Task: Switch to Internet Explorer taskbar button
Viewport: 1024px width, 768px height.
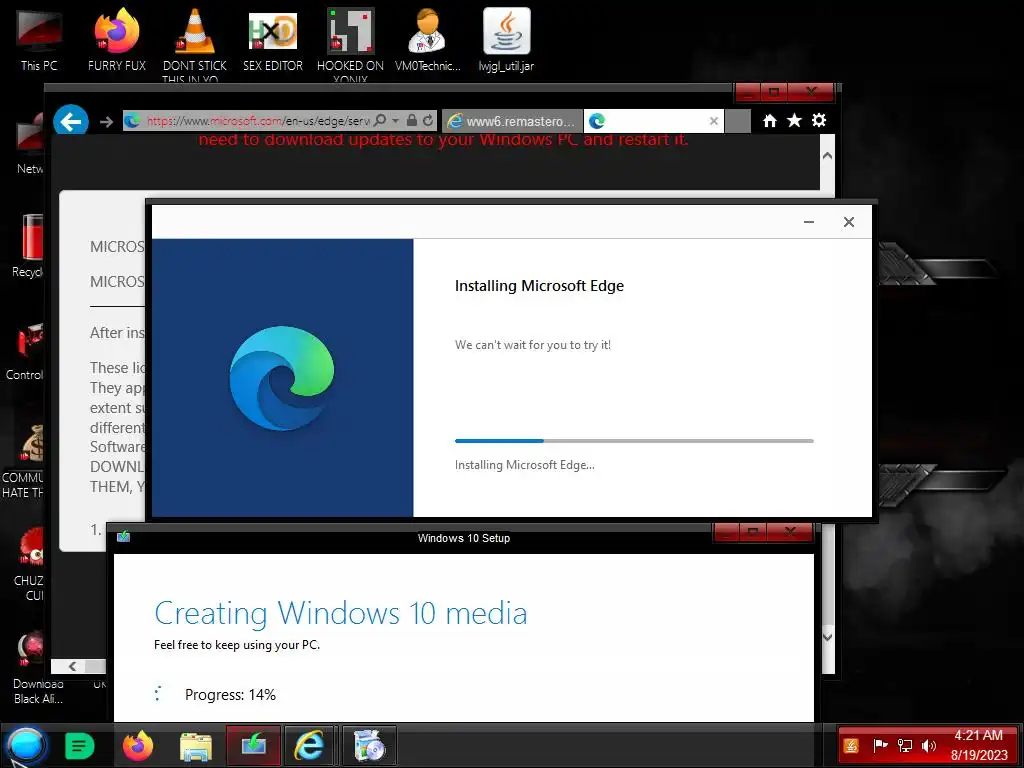Action: [x=310, y=744]
